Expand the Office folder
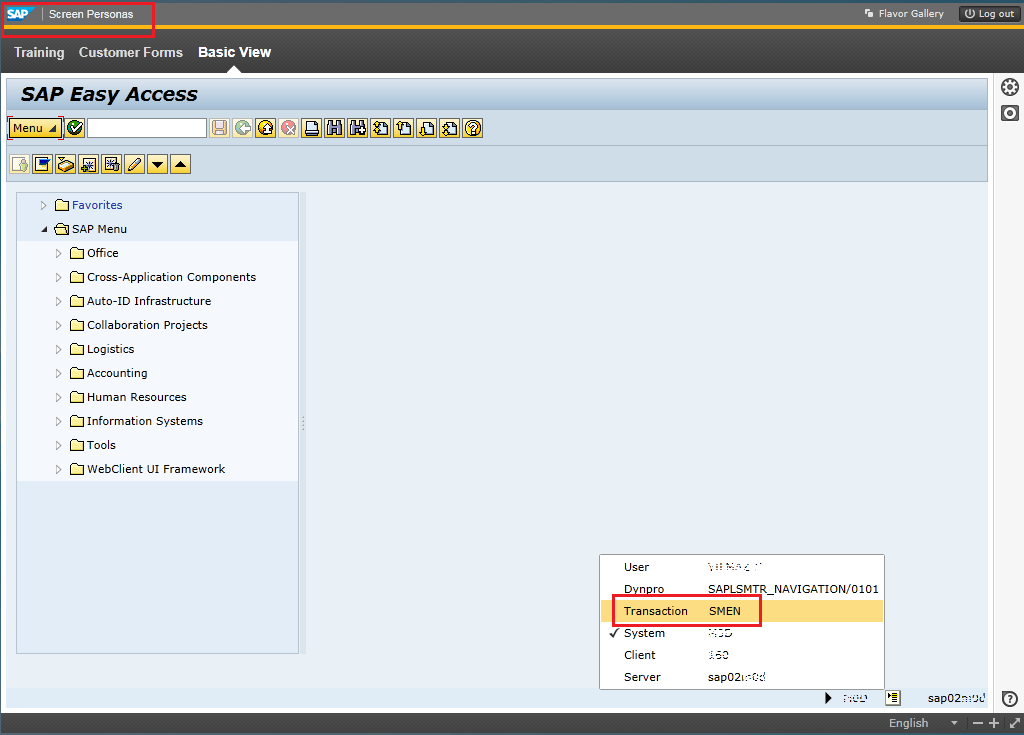This screenshot has height=735, width=1024. click(x=58, y=253)
